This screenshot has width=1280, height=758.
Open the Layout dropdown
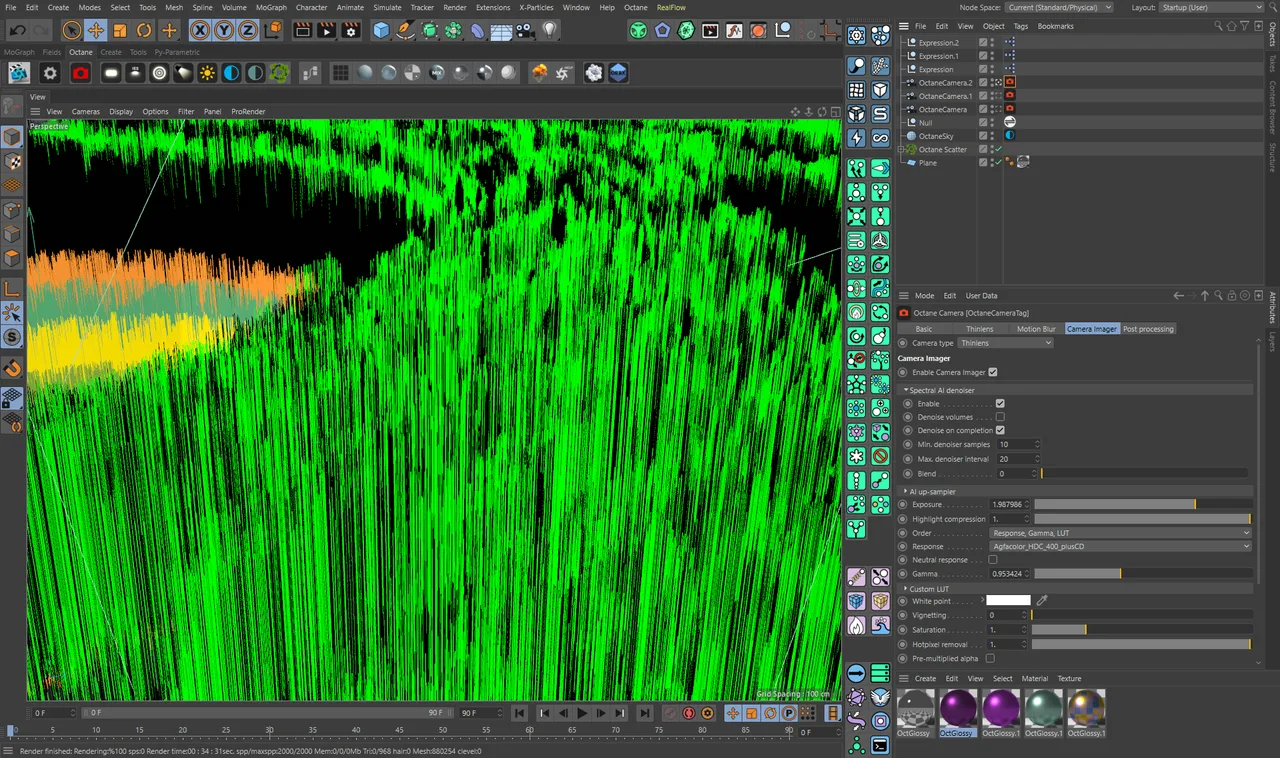(x=1211, y=7)
